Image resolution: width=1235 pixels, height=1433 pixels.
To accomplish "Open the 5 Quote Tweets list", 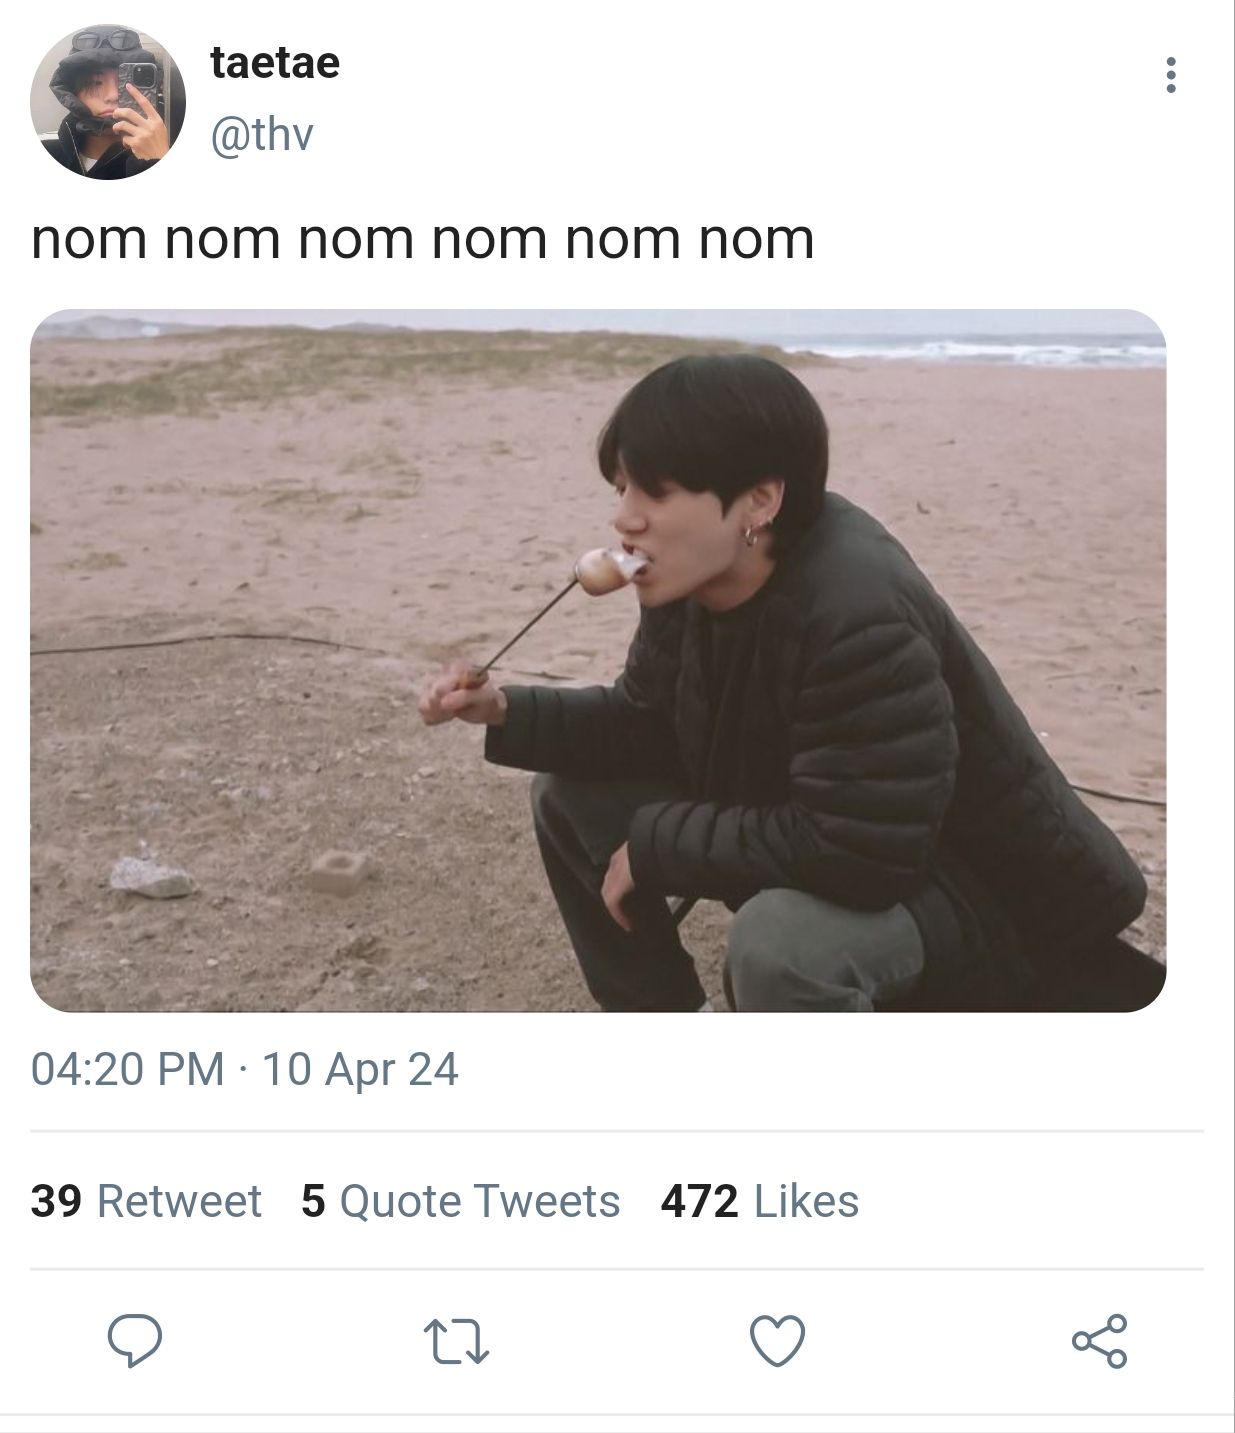I will tap(460, 1201).
